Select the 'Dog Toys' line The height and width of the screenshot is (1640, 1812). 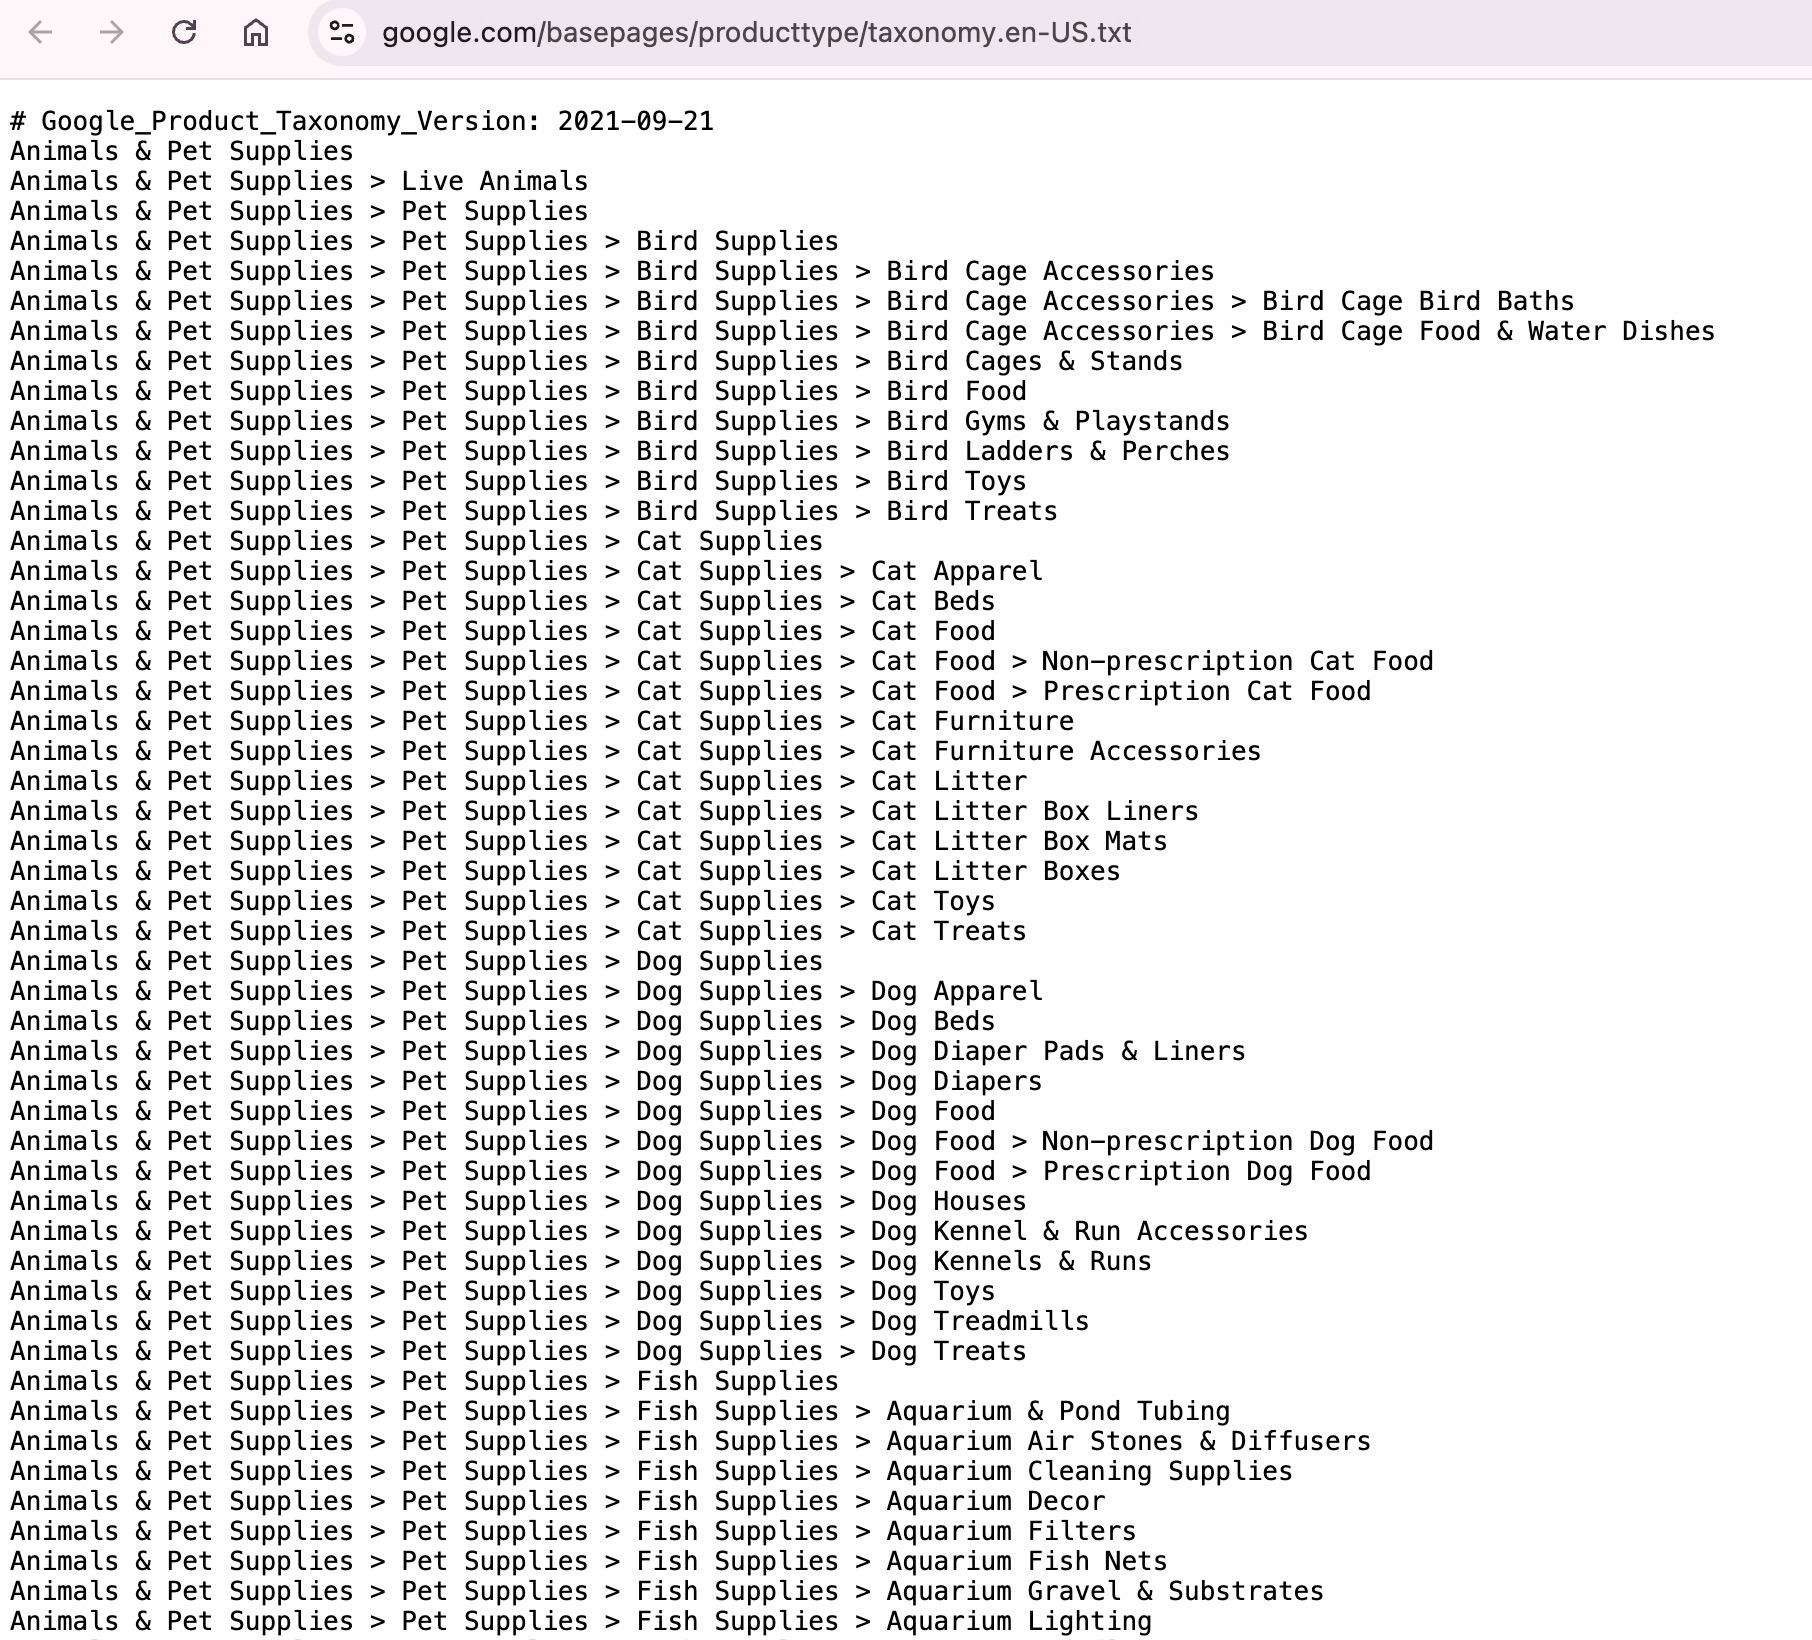click(503, 1291)
